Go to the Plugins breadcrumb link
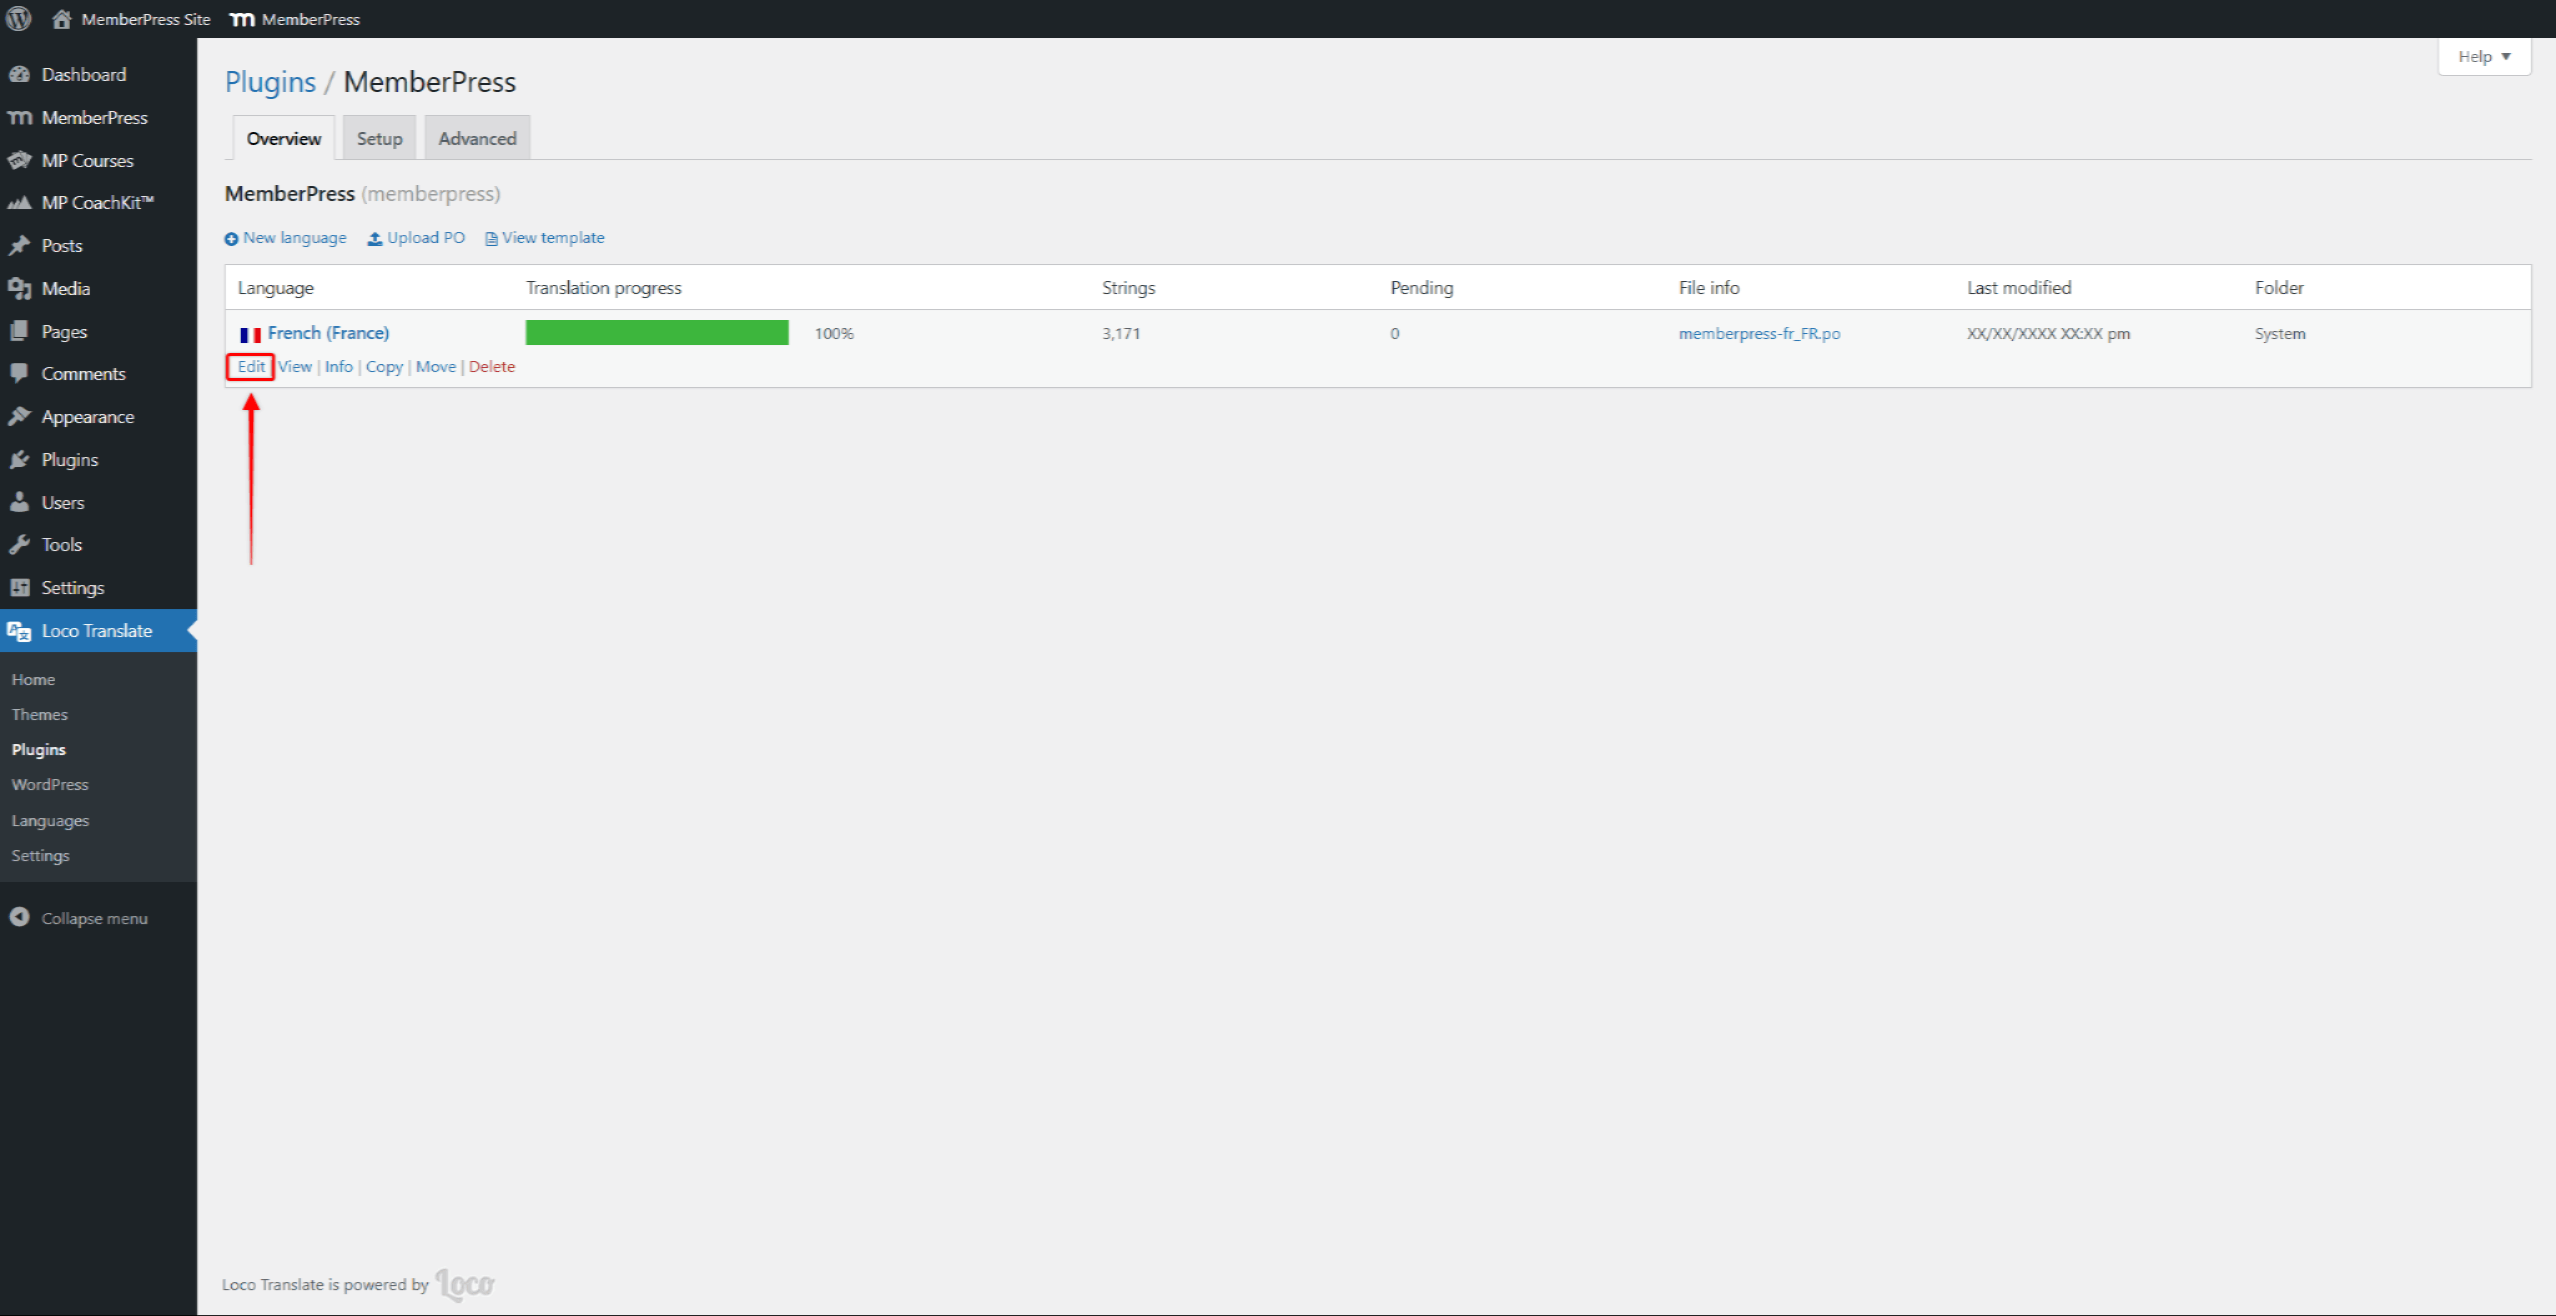2556x1316 pixels. click(x=270, y=82)
